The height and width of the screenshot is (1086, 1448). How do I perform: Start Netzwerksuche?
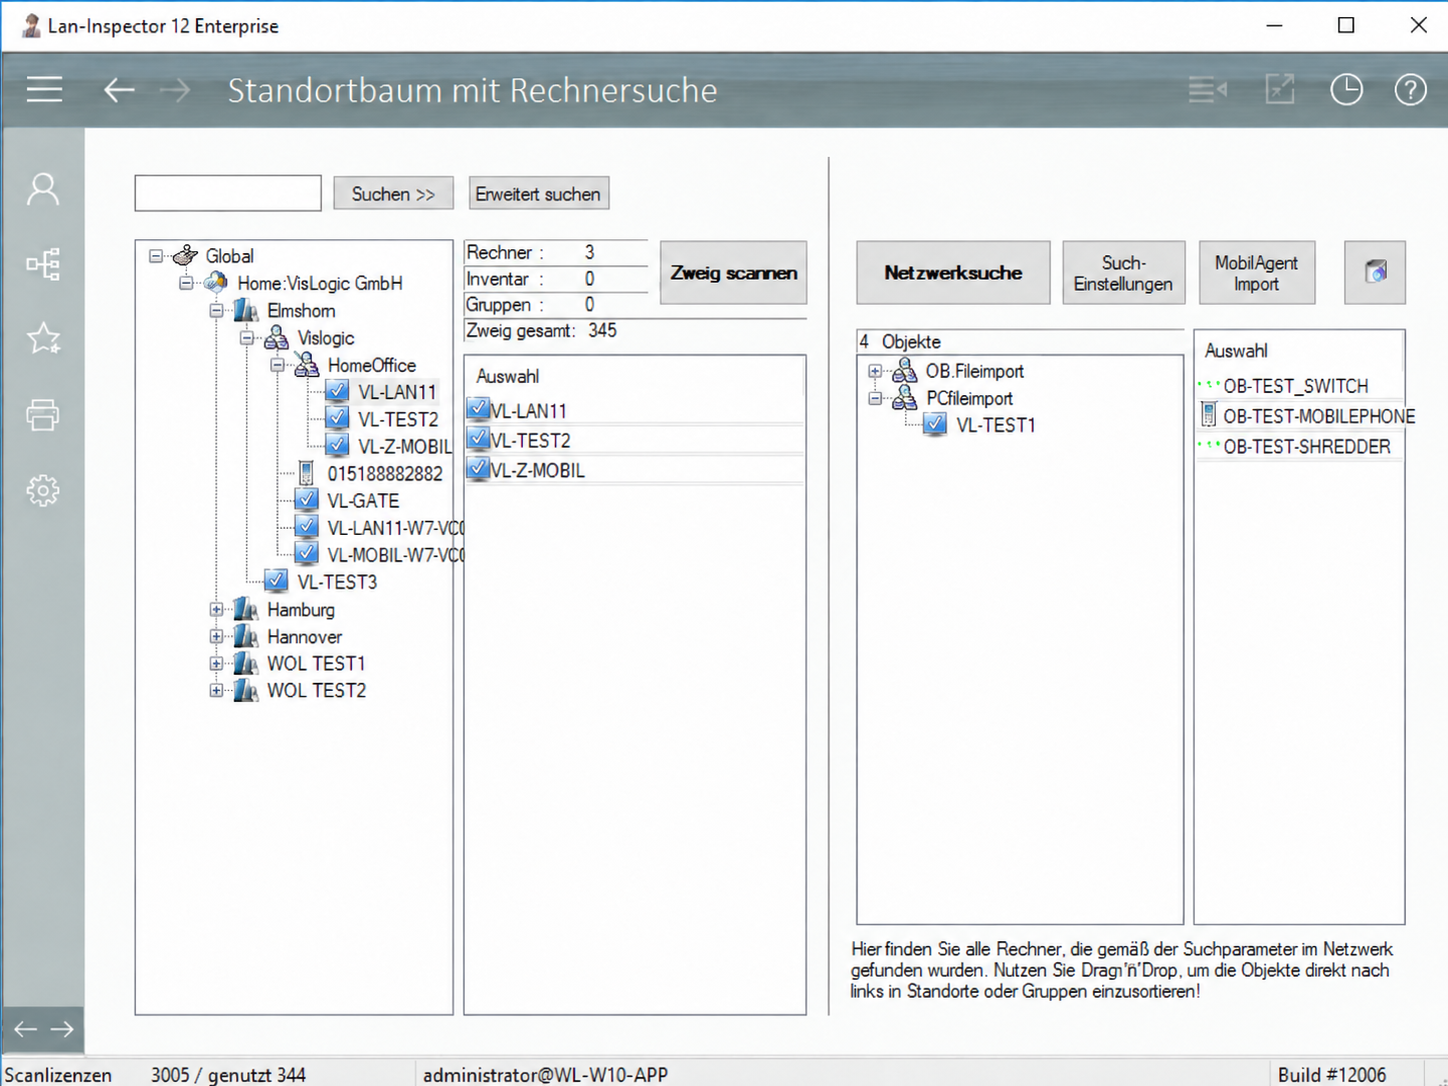[x=953, y=272]
